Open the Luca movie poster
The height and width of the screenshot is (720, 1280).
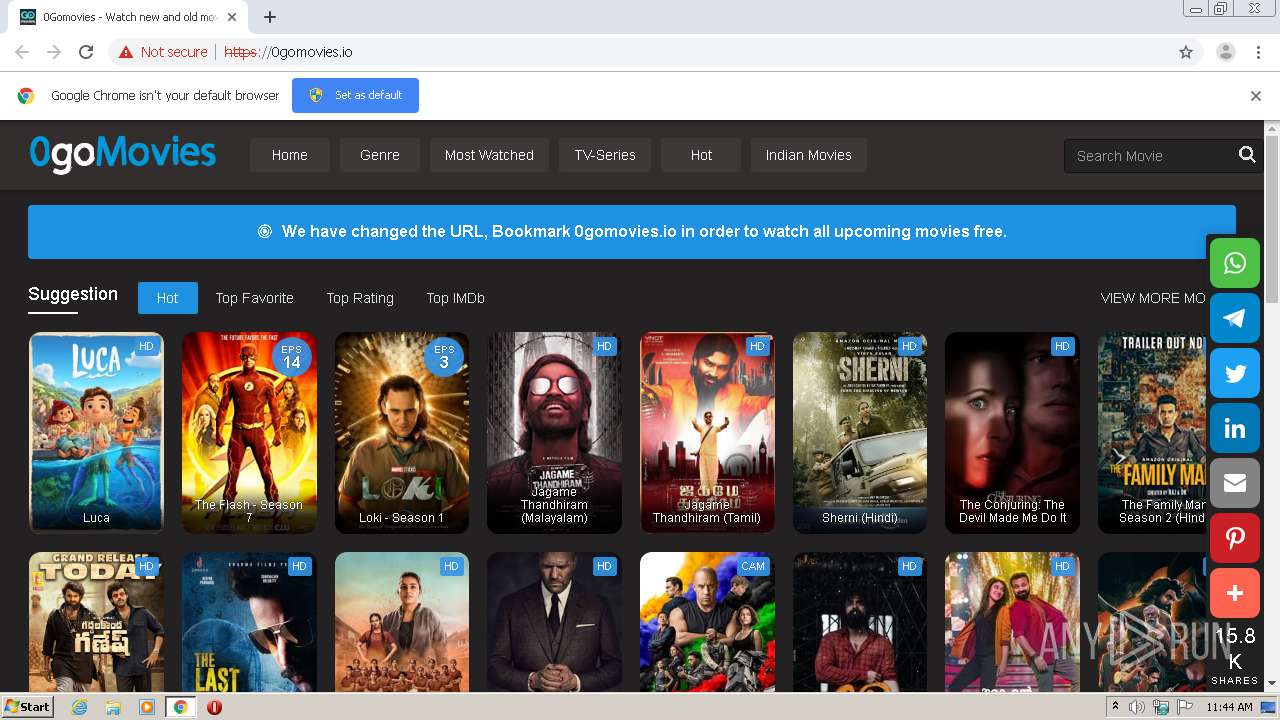96,432
